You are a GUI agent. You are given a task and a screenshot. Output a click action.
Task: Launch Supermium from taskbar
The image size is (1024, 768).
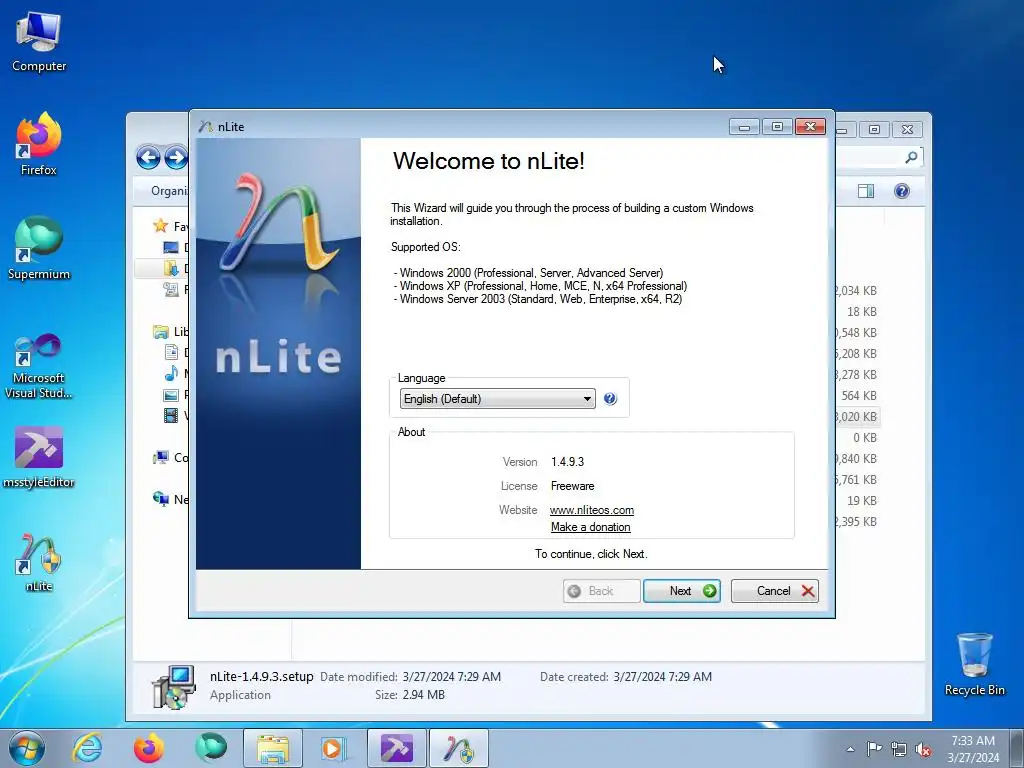coord(210,748)
